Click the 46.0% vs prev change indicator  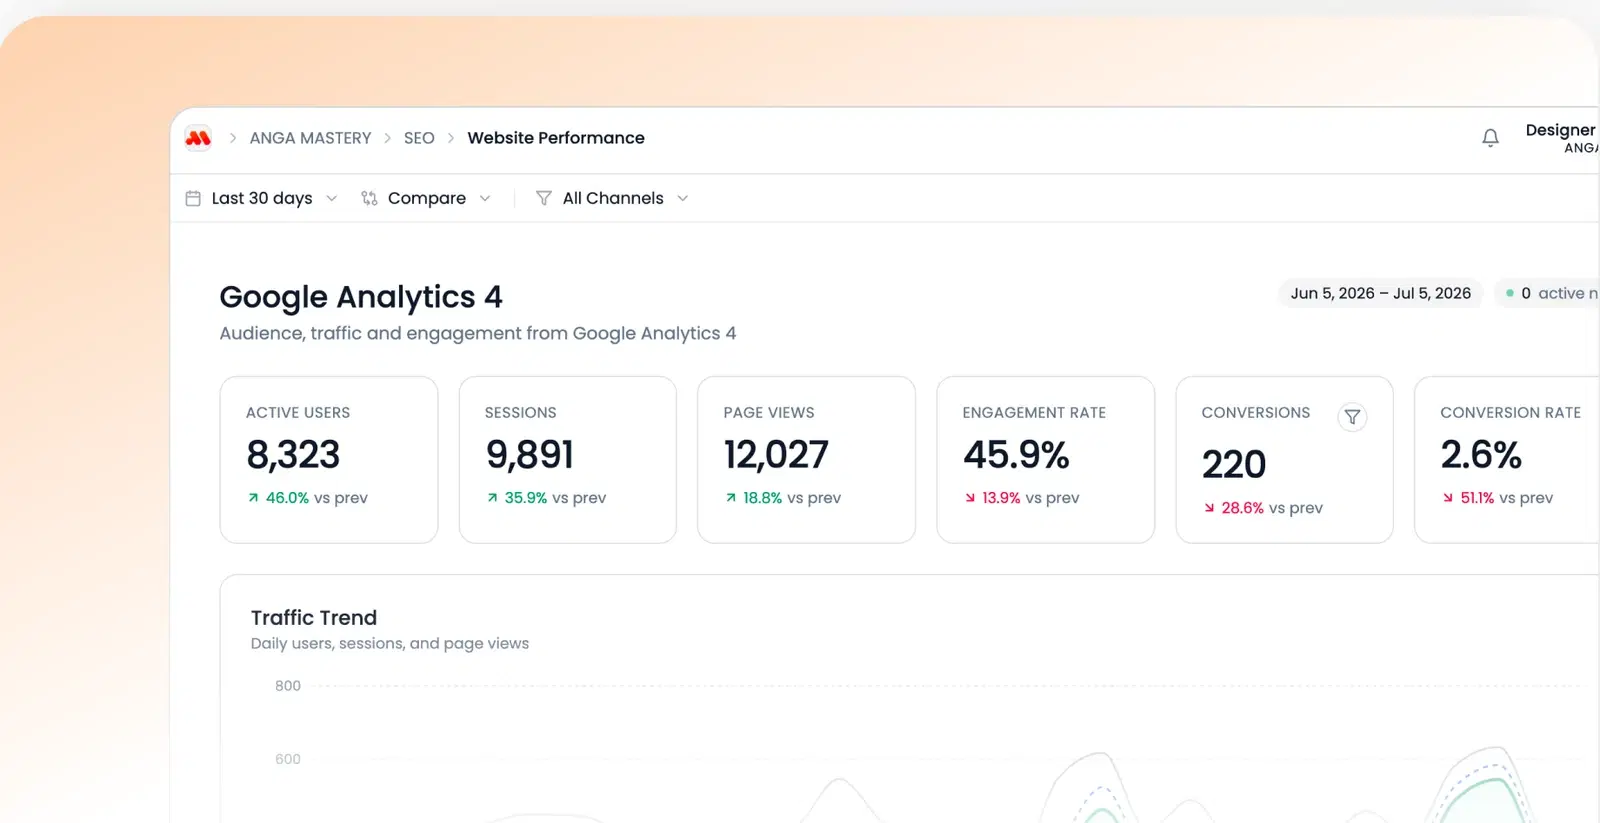point(308,498)
